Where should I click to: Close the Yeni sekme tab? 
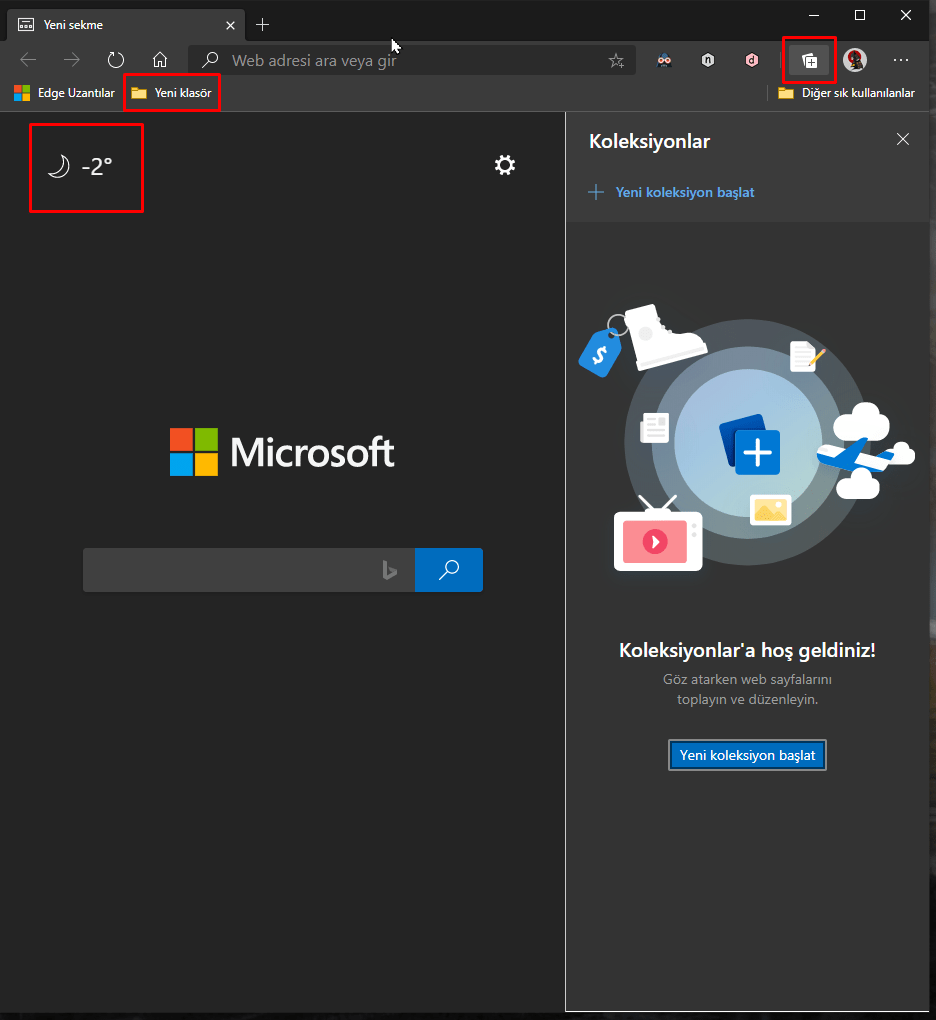[230, 25]
